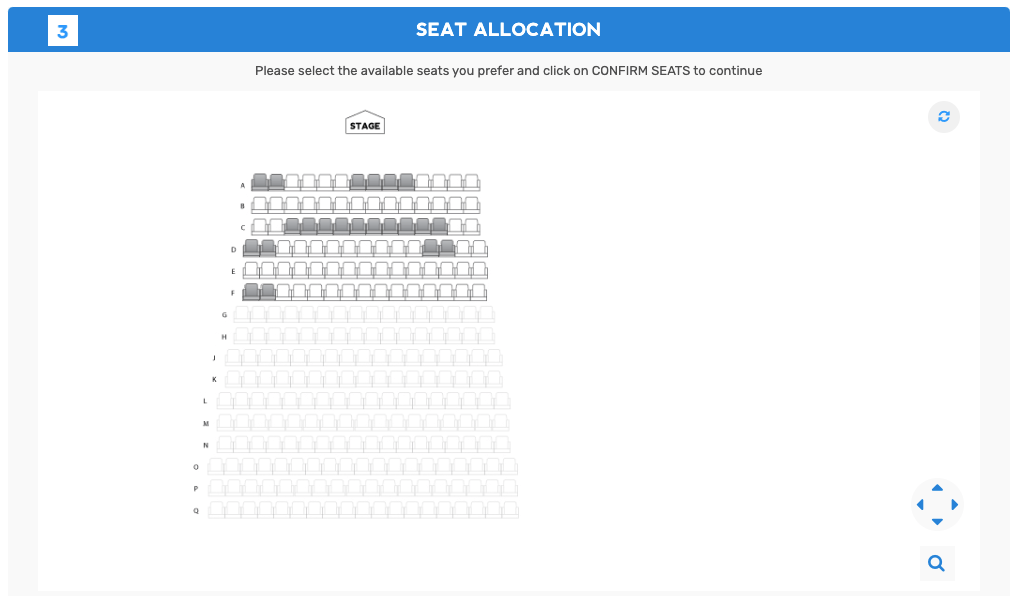The image size is (1023, 596).
Task: Pick the leftmost seat in row E
Action: tap(251, 270)
